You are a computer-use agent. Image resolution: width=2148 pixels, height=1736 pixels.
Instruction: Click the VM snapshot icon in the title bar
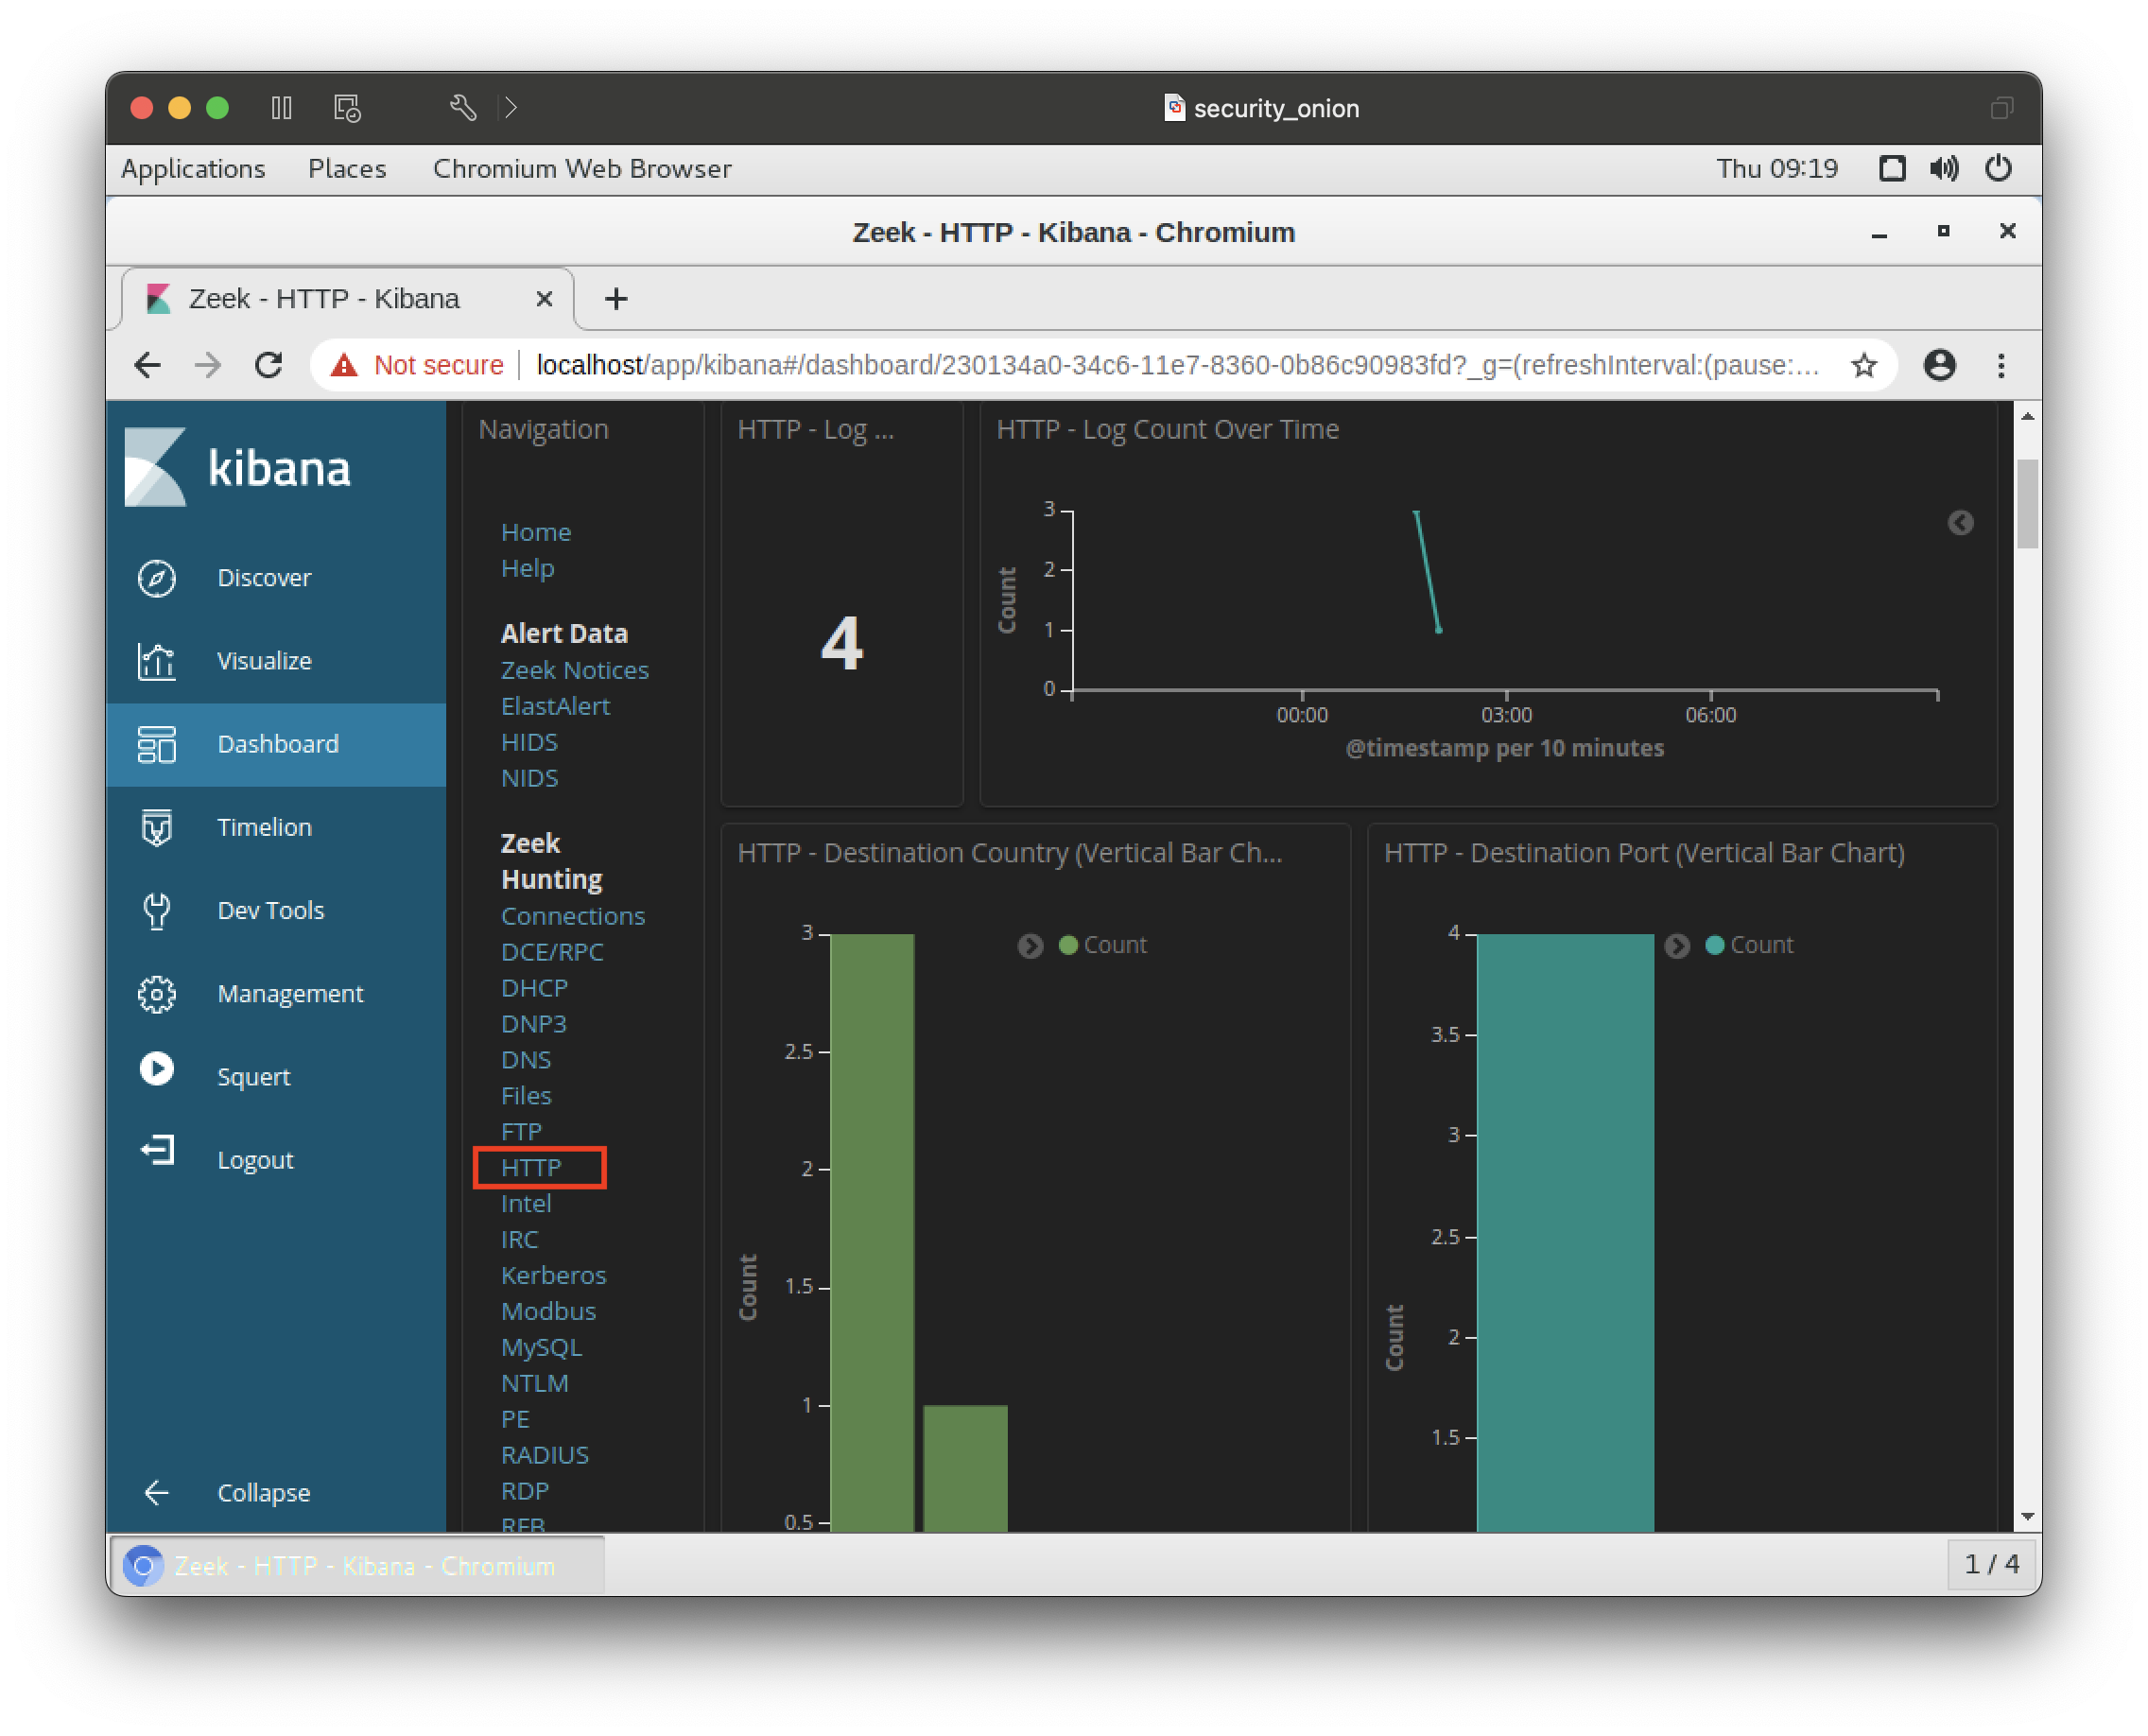click(347, 107)
